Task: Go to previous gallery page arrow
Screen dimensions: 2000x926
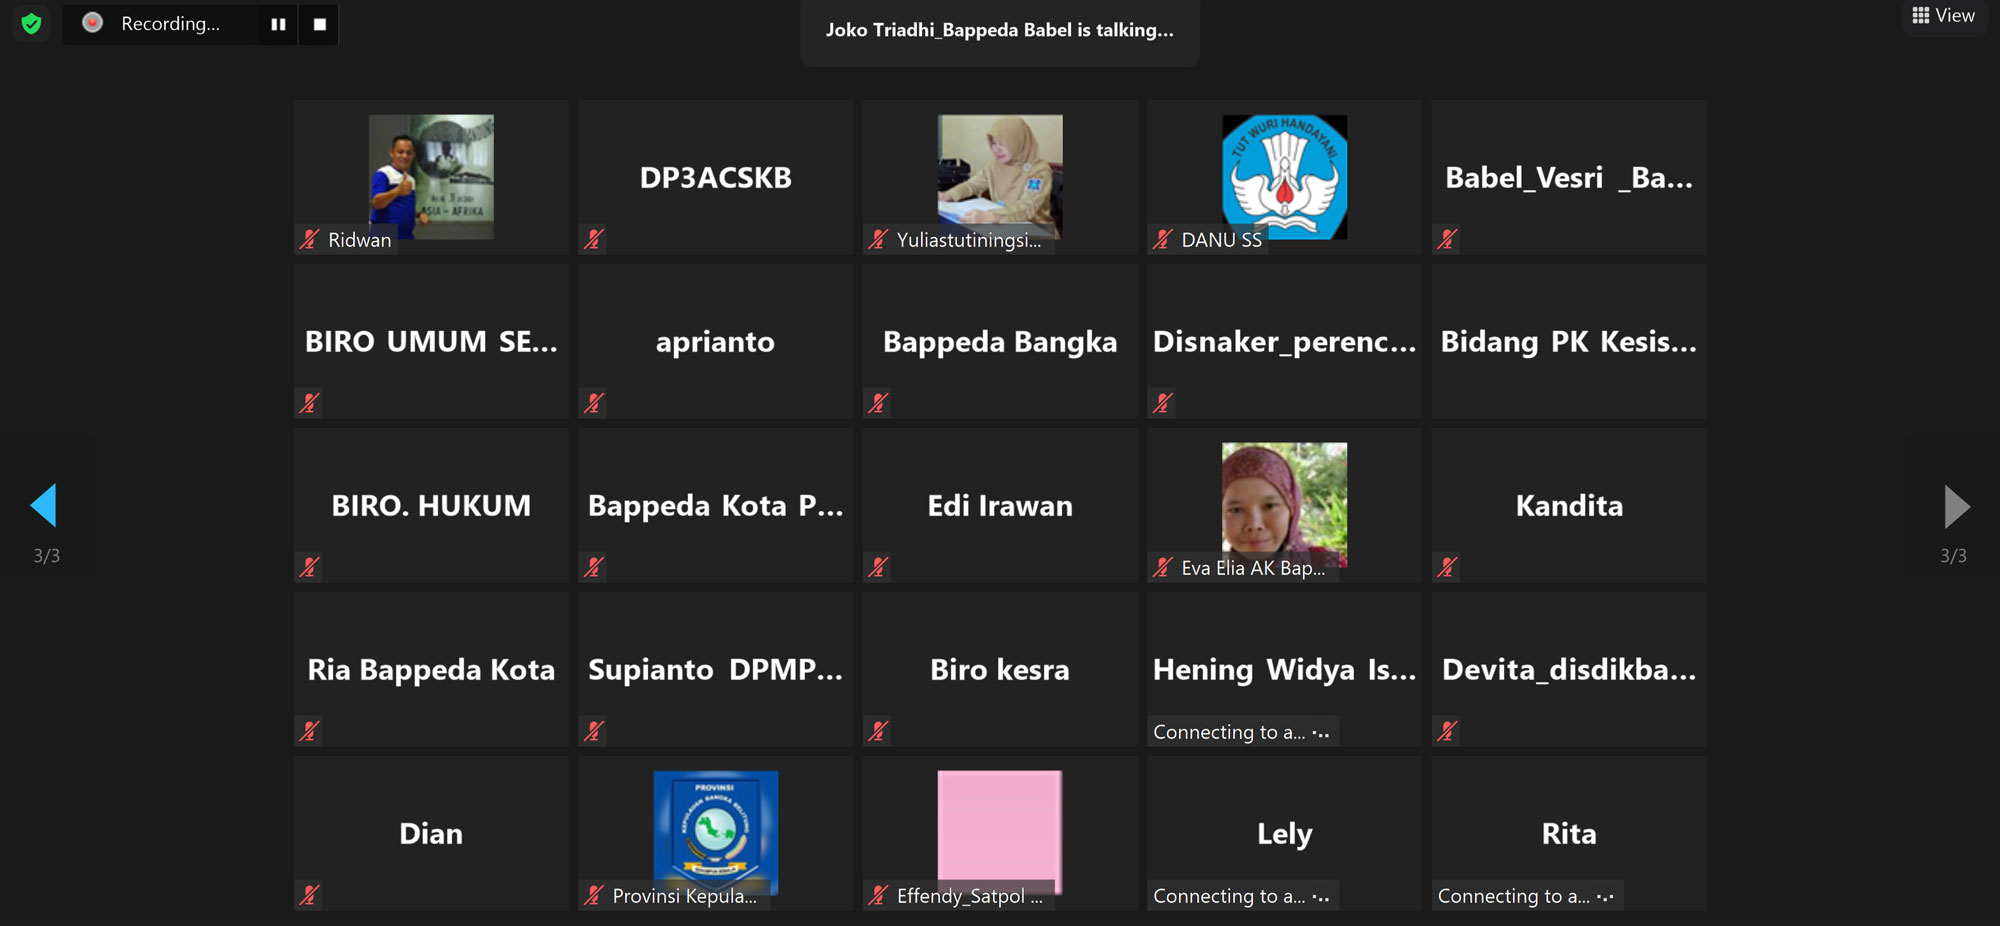Action: (x=44, y=505)
